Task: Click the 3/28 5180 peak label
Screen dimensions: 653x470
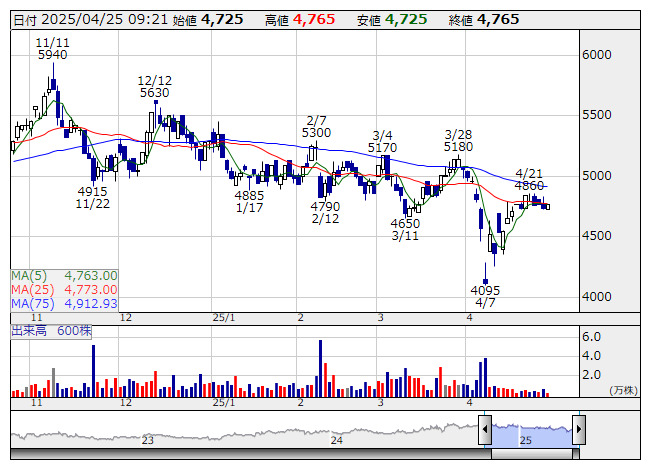Action: click(x=458, y=141)
